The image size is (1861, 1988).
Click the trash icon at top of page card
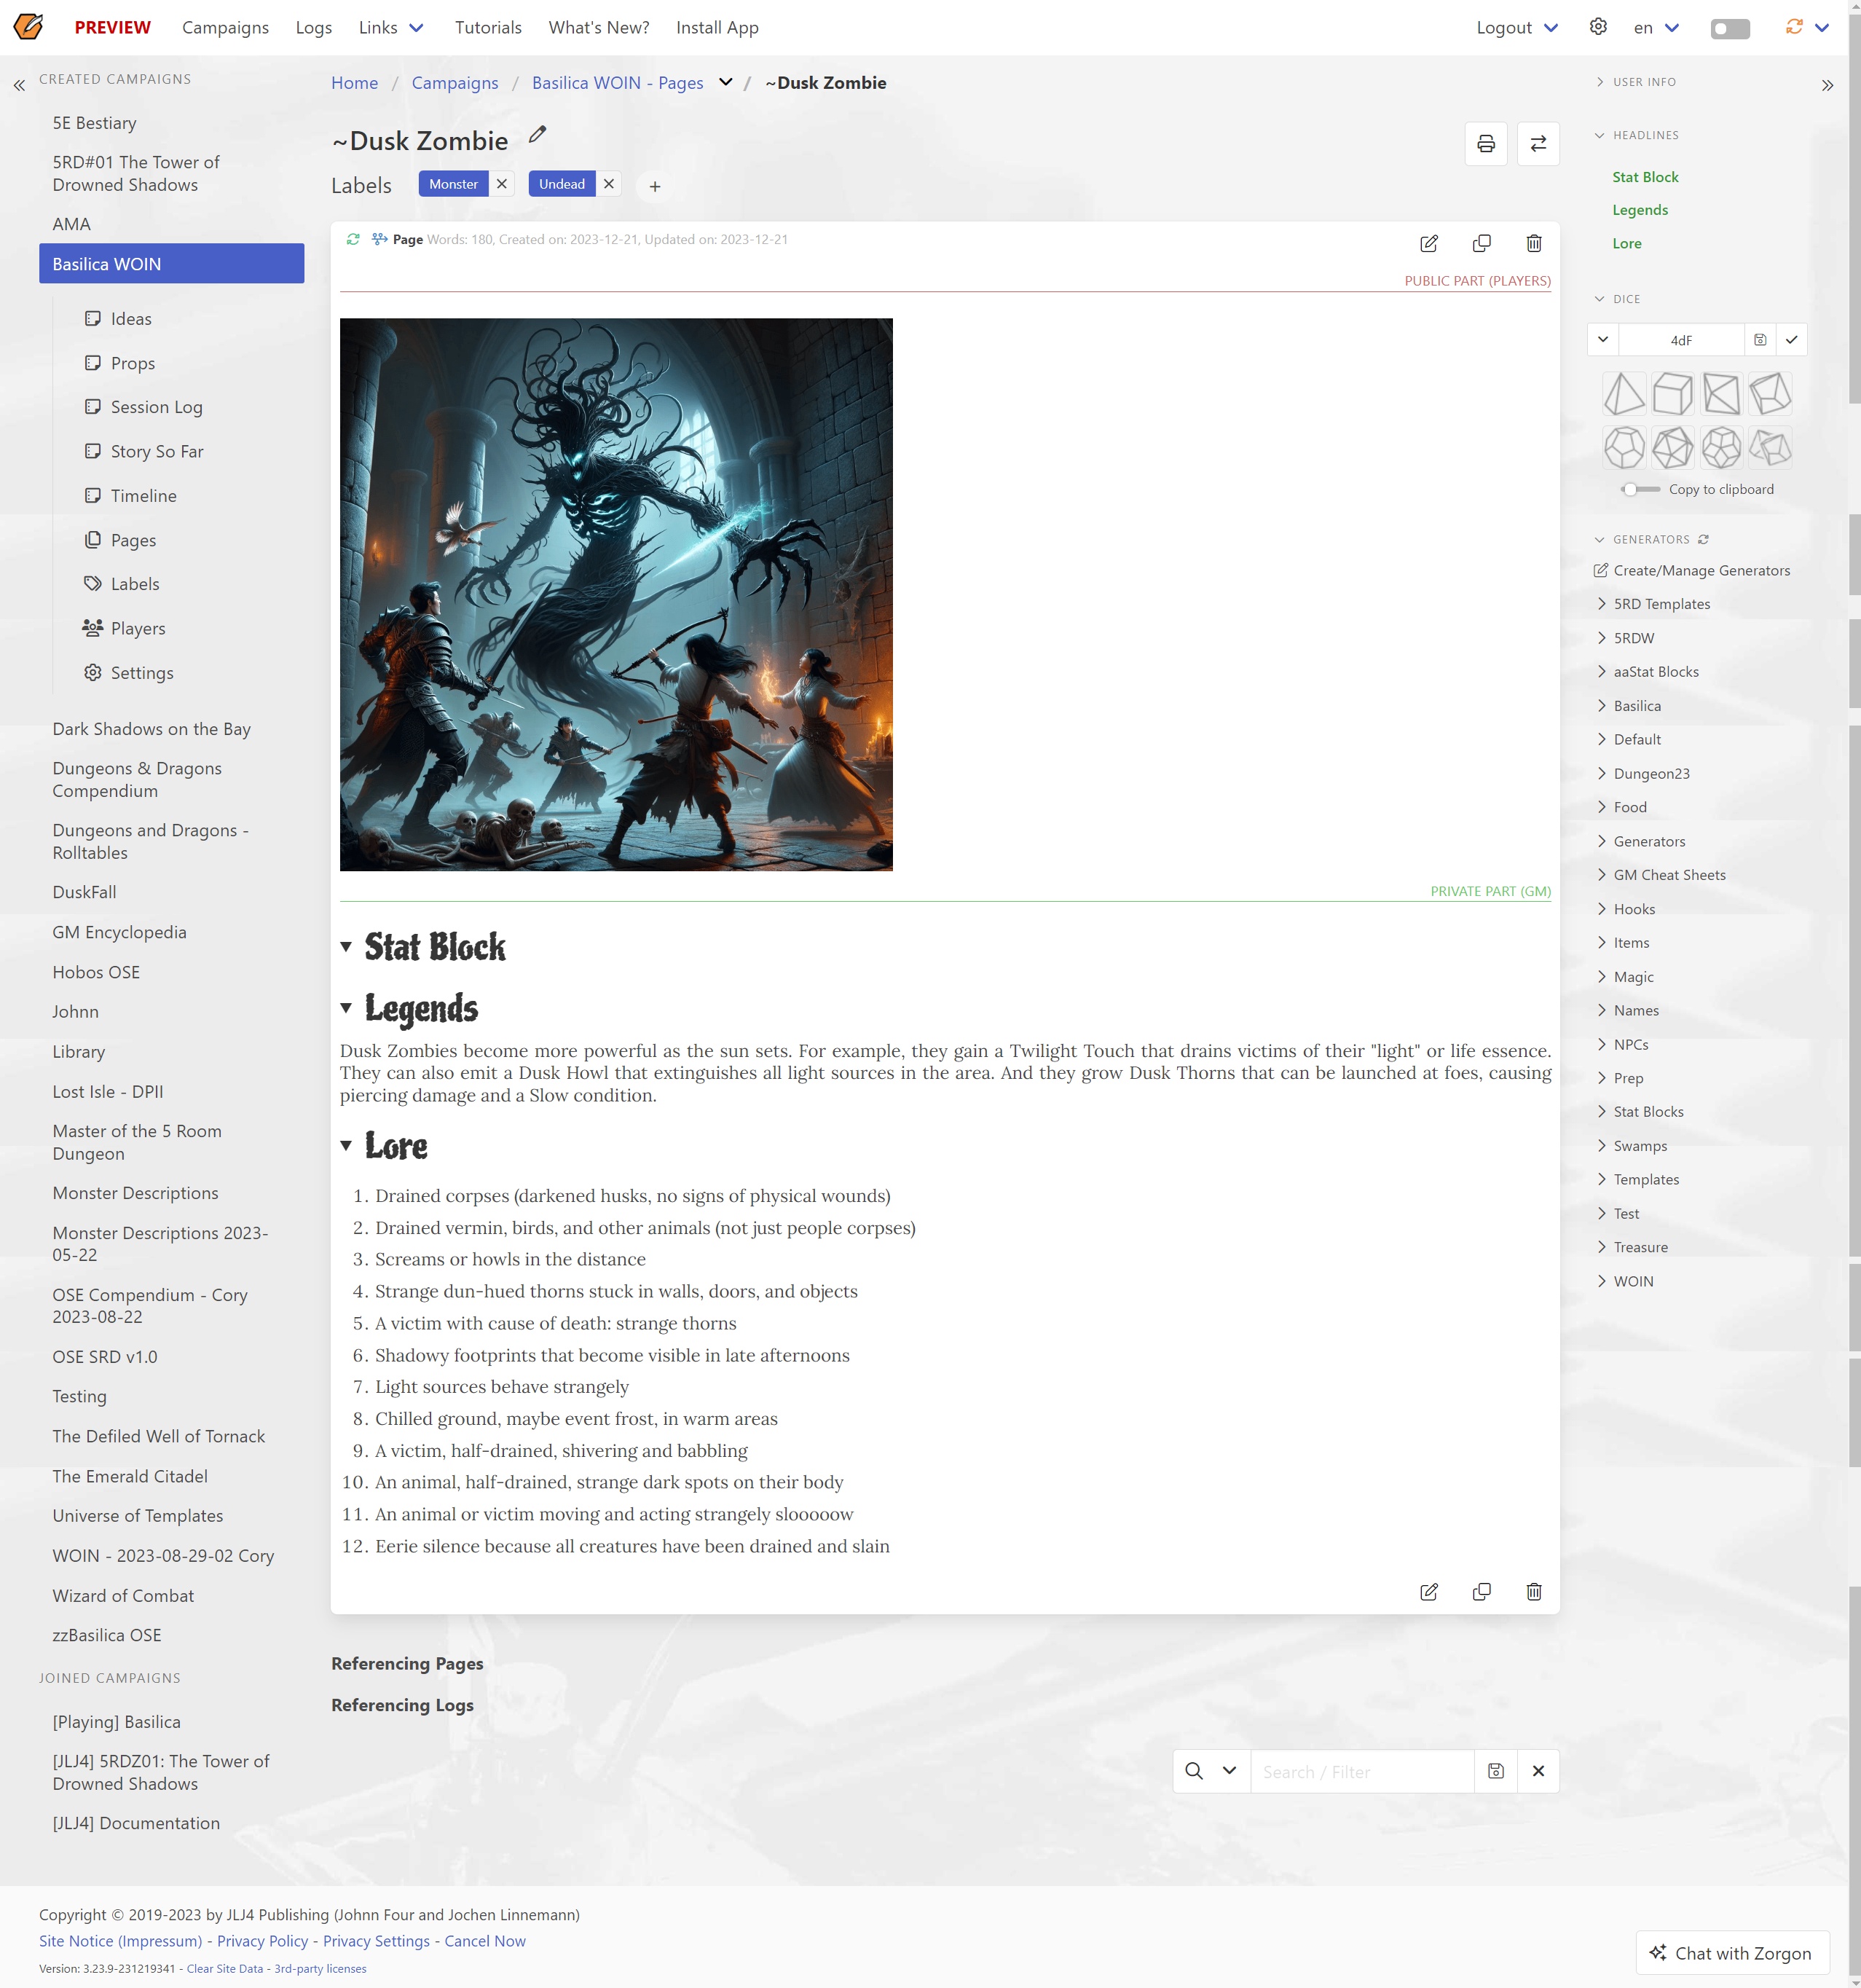[1533, 243]
